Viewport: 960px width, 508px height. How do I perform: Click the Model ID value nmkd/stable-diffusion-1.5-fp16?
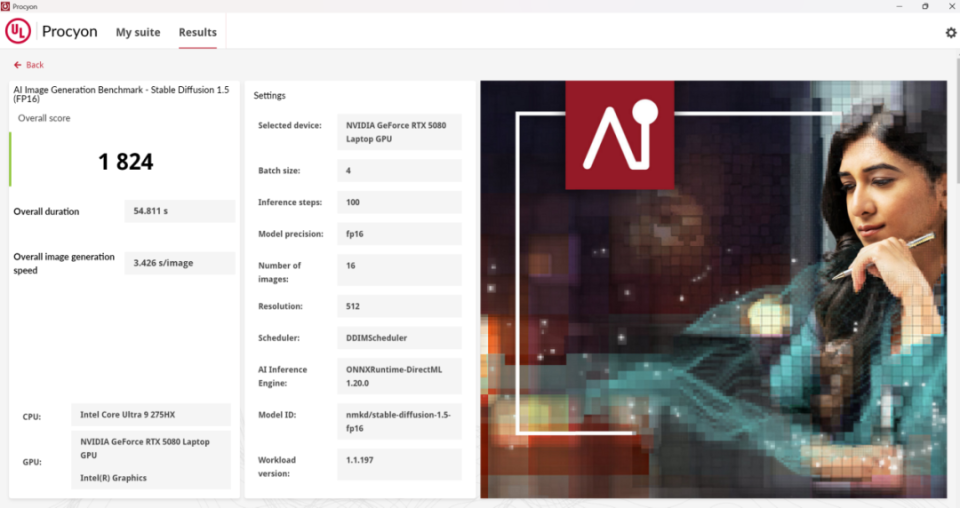399,422
